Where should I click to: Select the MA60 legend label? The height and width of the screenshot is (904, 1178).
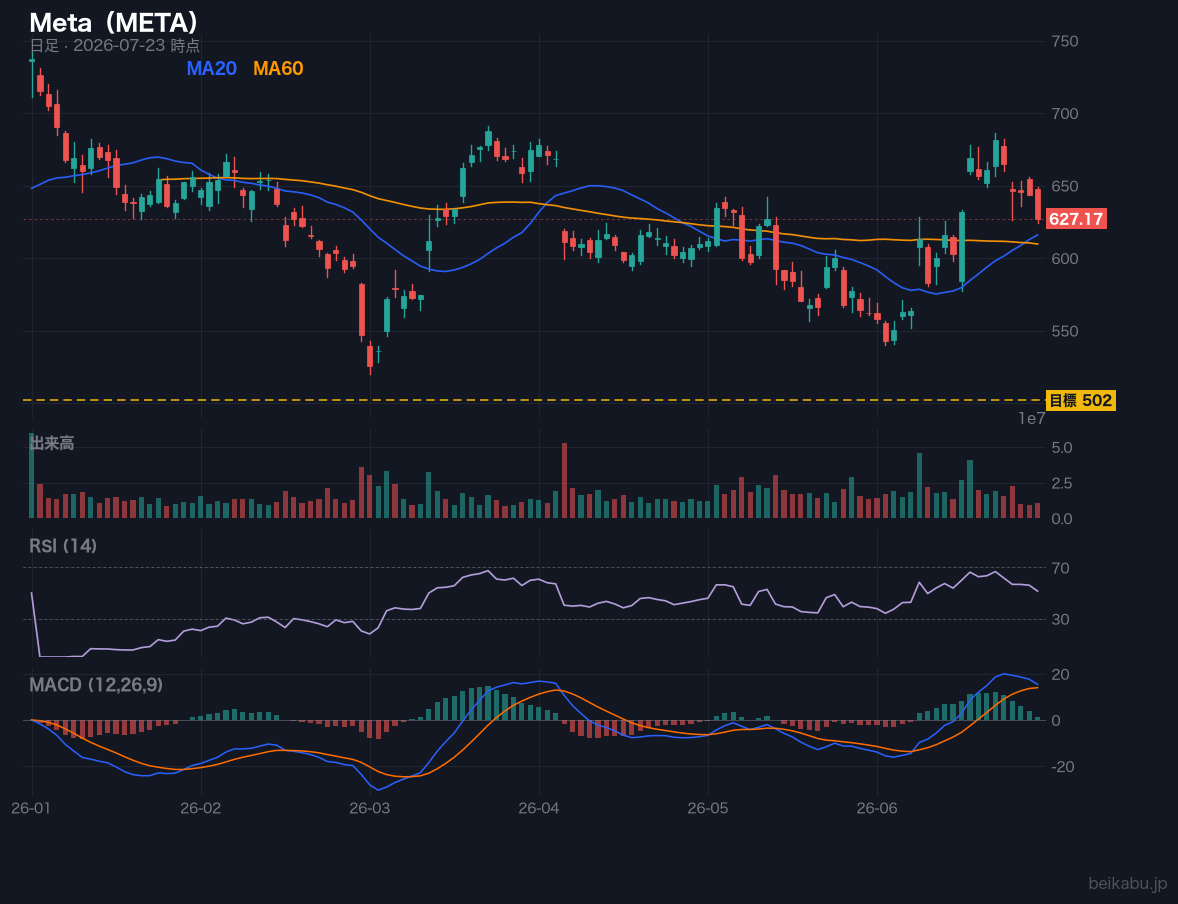tap(278, 68)
